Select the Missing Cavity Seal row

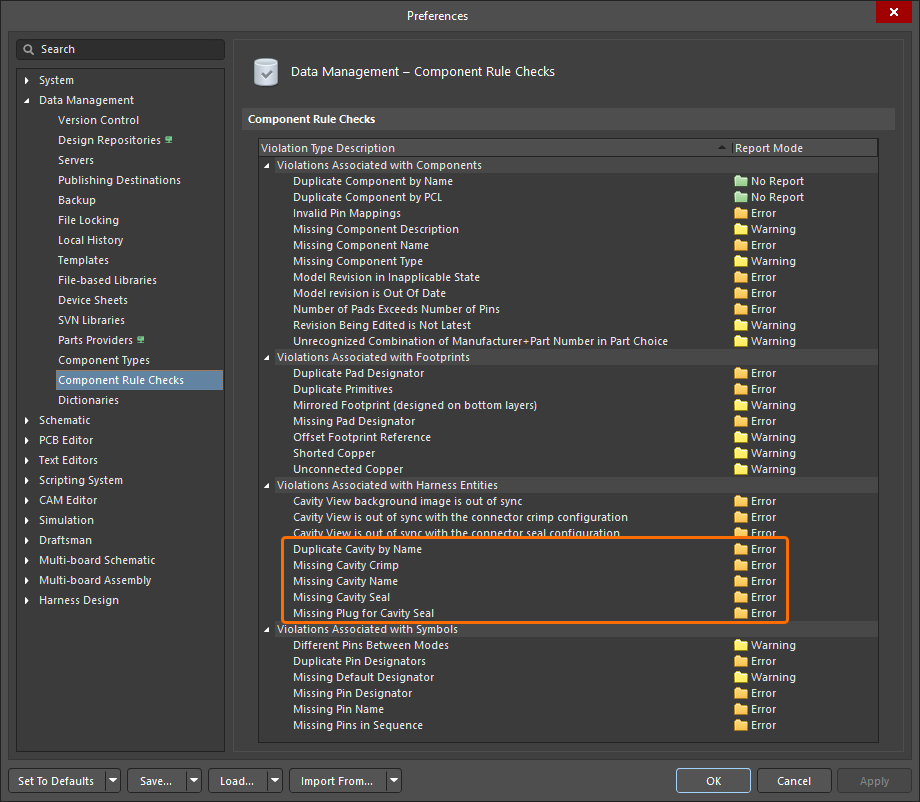tap(568, 597)
